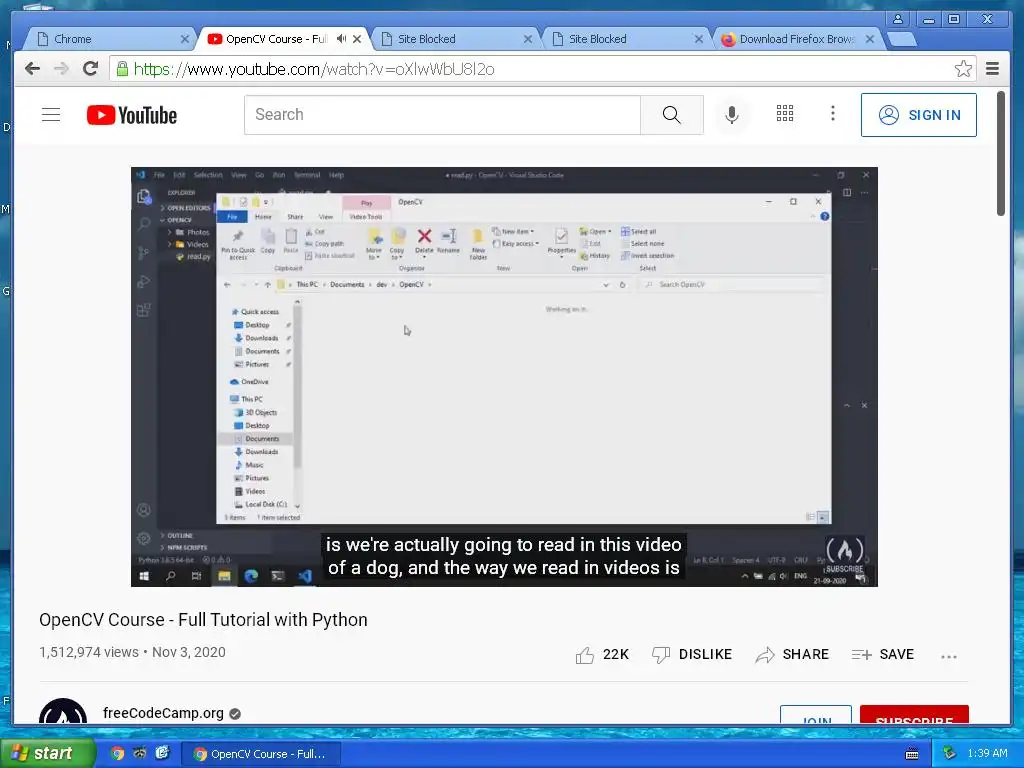Switch to the Chrome tab
The image size is (1024, 768).
click(x=109, y=39)
